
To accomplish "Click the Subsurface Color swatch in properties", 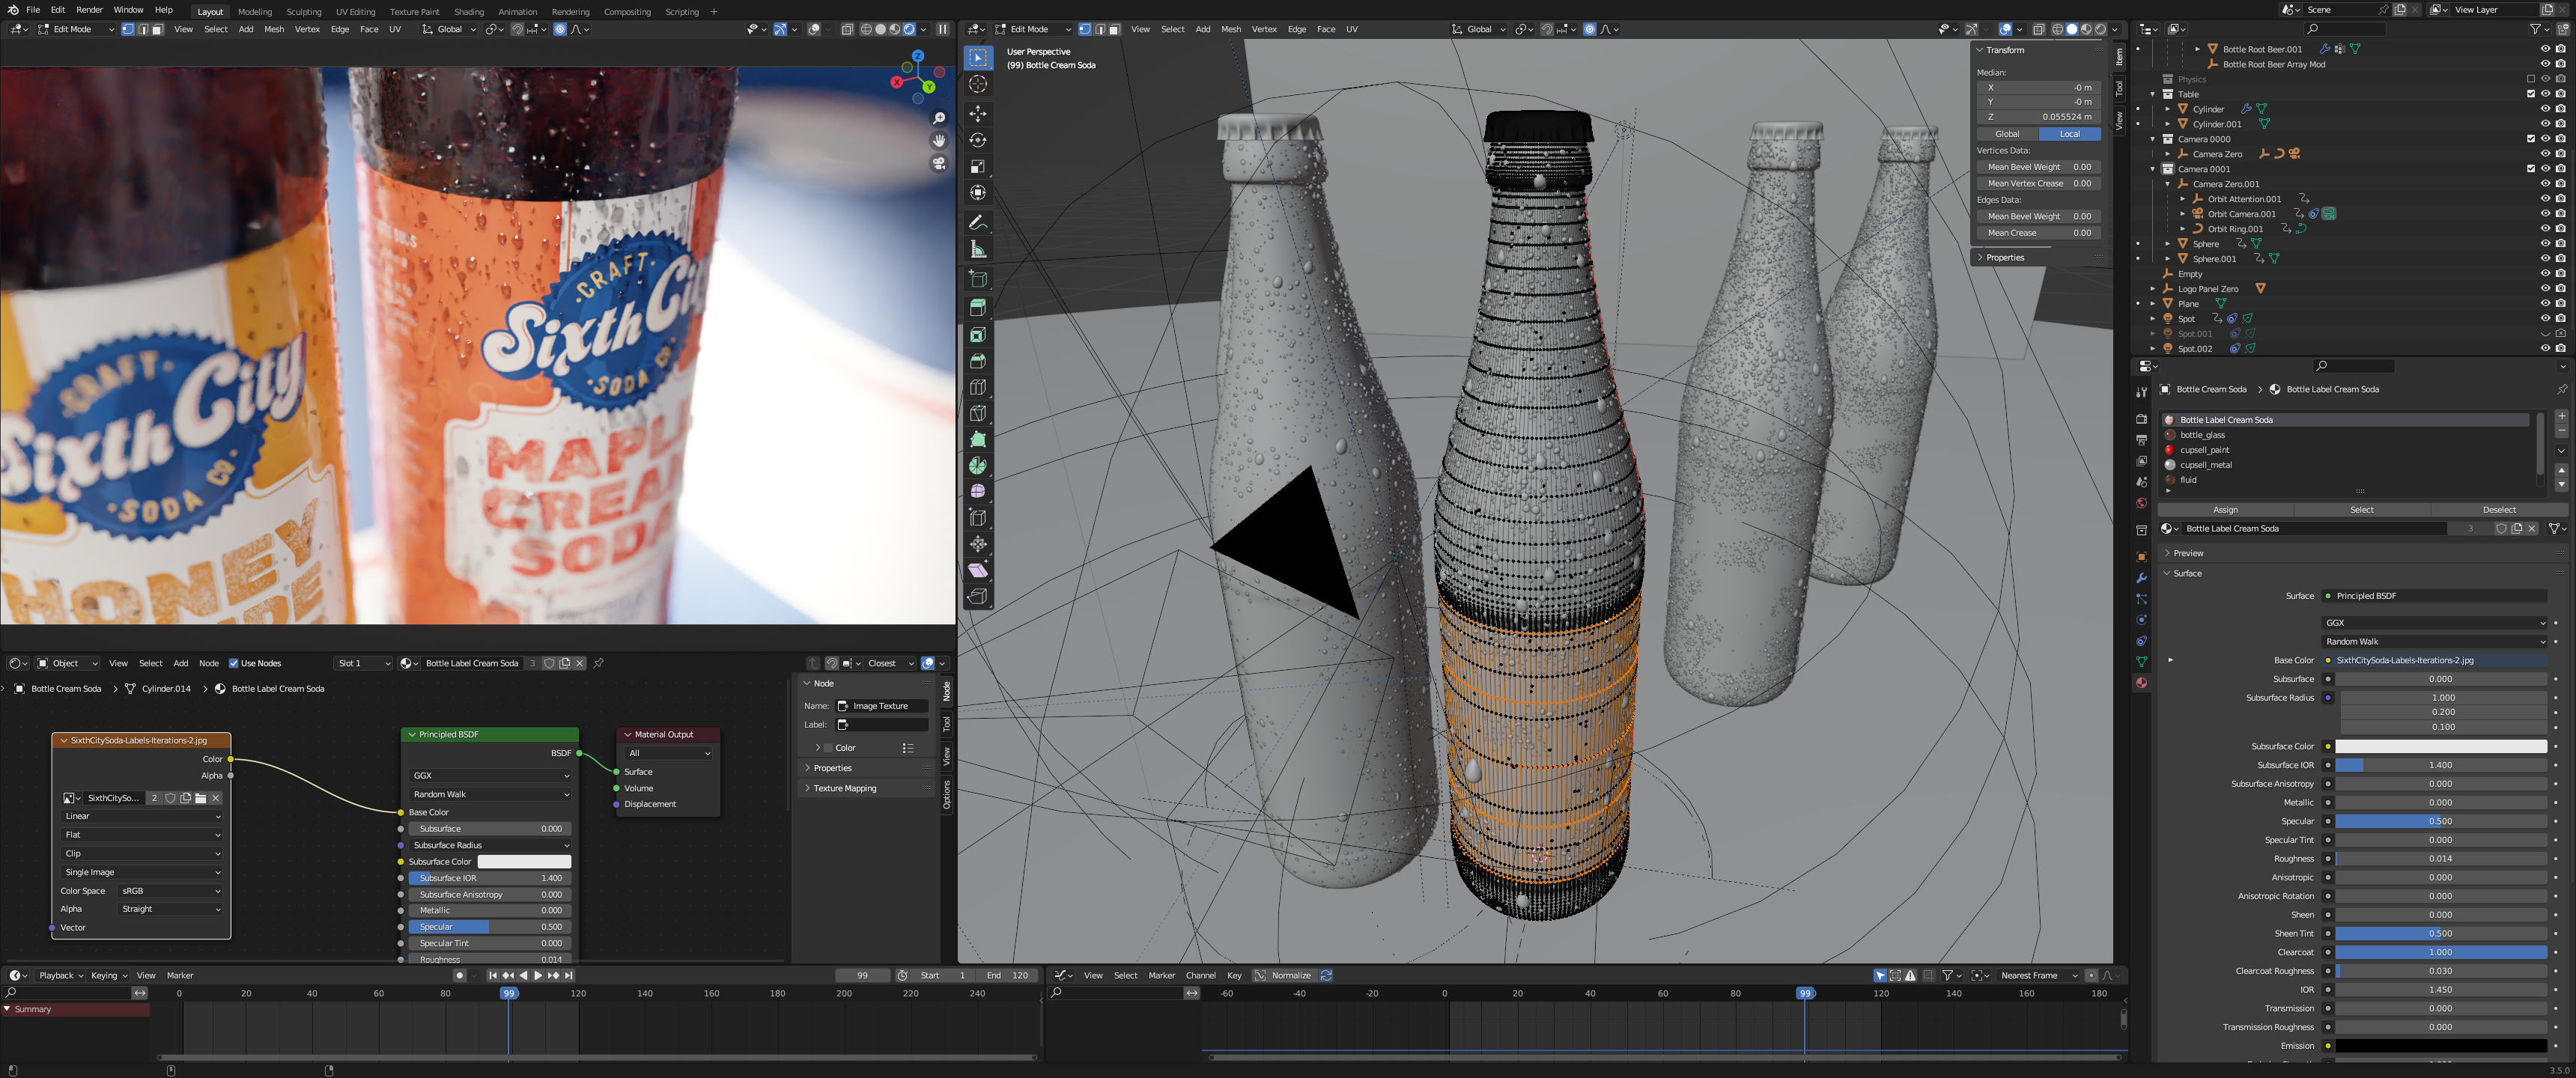I will (2440, 747).
